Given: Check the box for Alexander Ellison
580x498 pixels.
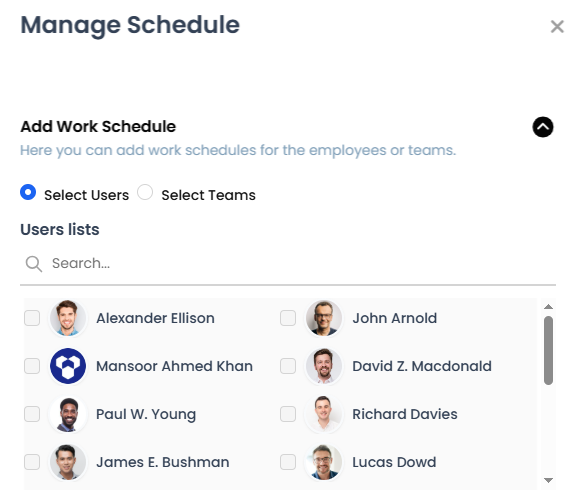Looking at the screenshot, I should pos(32,318).
